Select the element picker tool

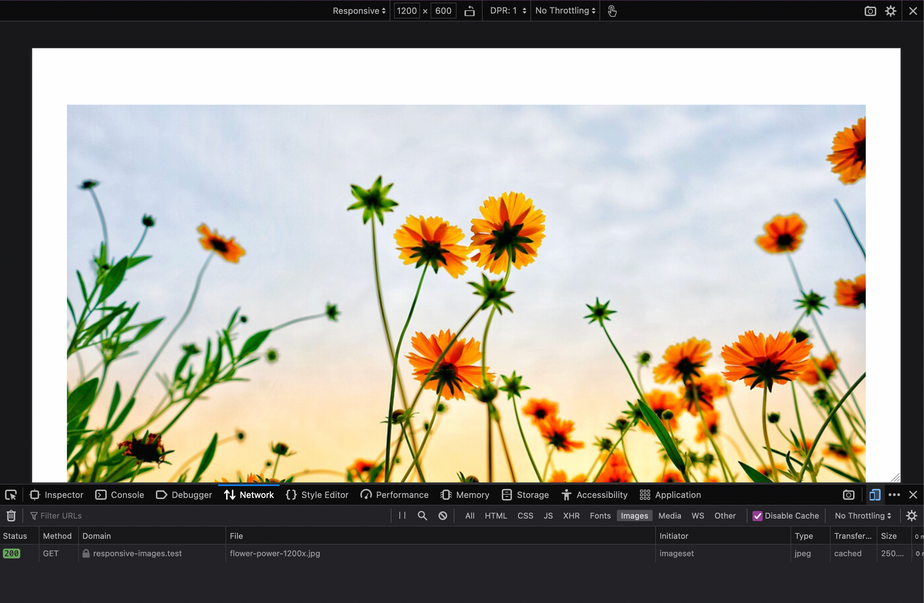[11, 494]
